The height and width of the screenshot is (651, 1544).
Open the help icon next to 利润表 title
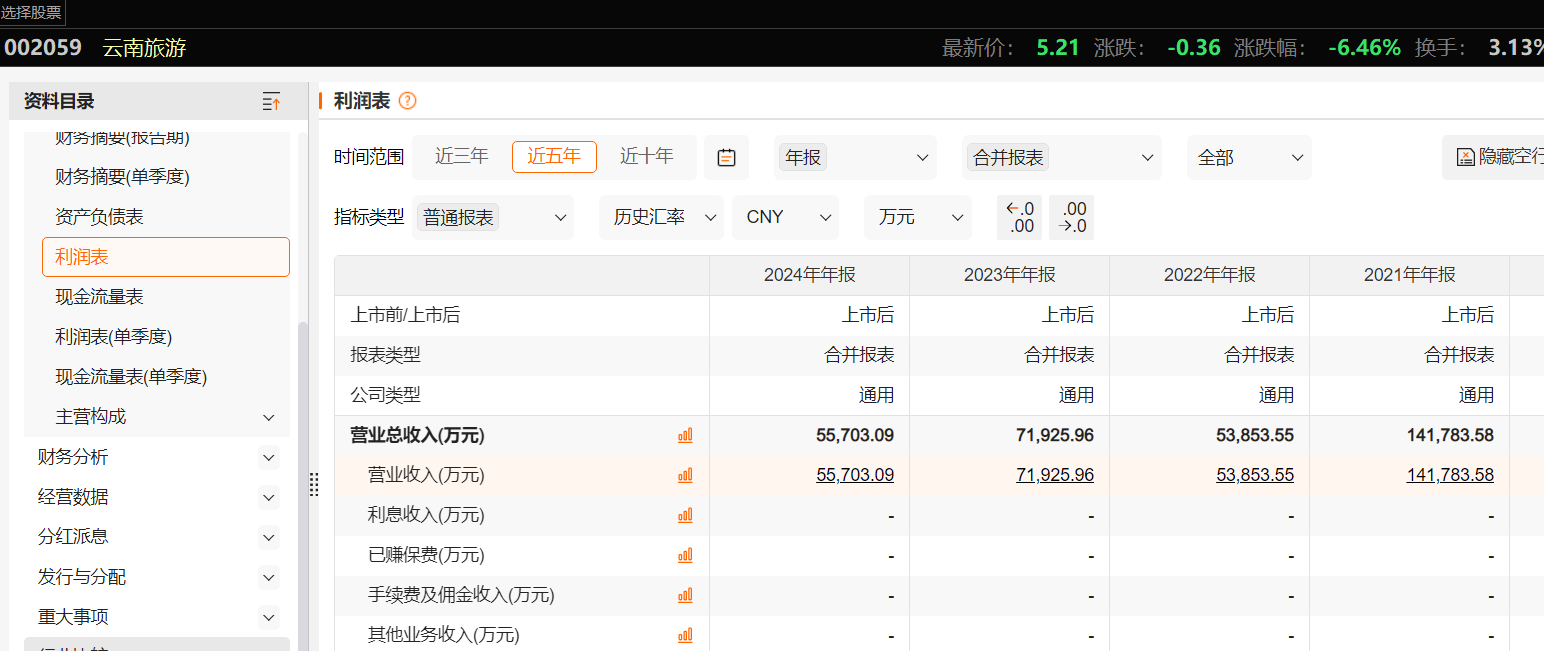[x=407, y=101]
